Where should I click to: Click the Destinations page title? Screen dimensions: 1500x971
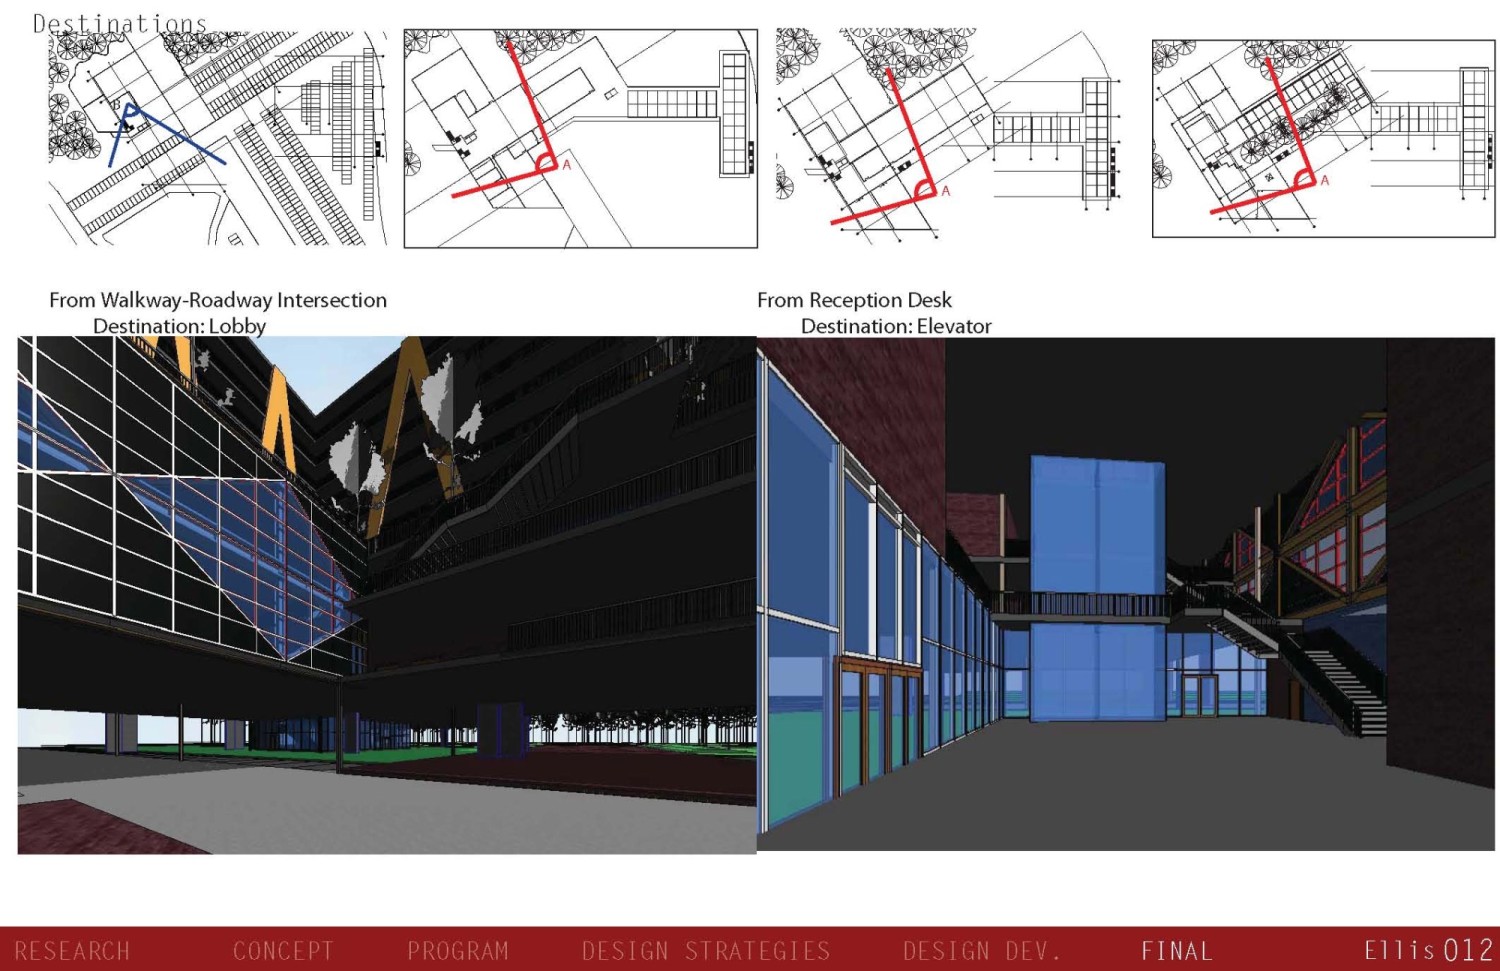[x=120, y=23]
